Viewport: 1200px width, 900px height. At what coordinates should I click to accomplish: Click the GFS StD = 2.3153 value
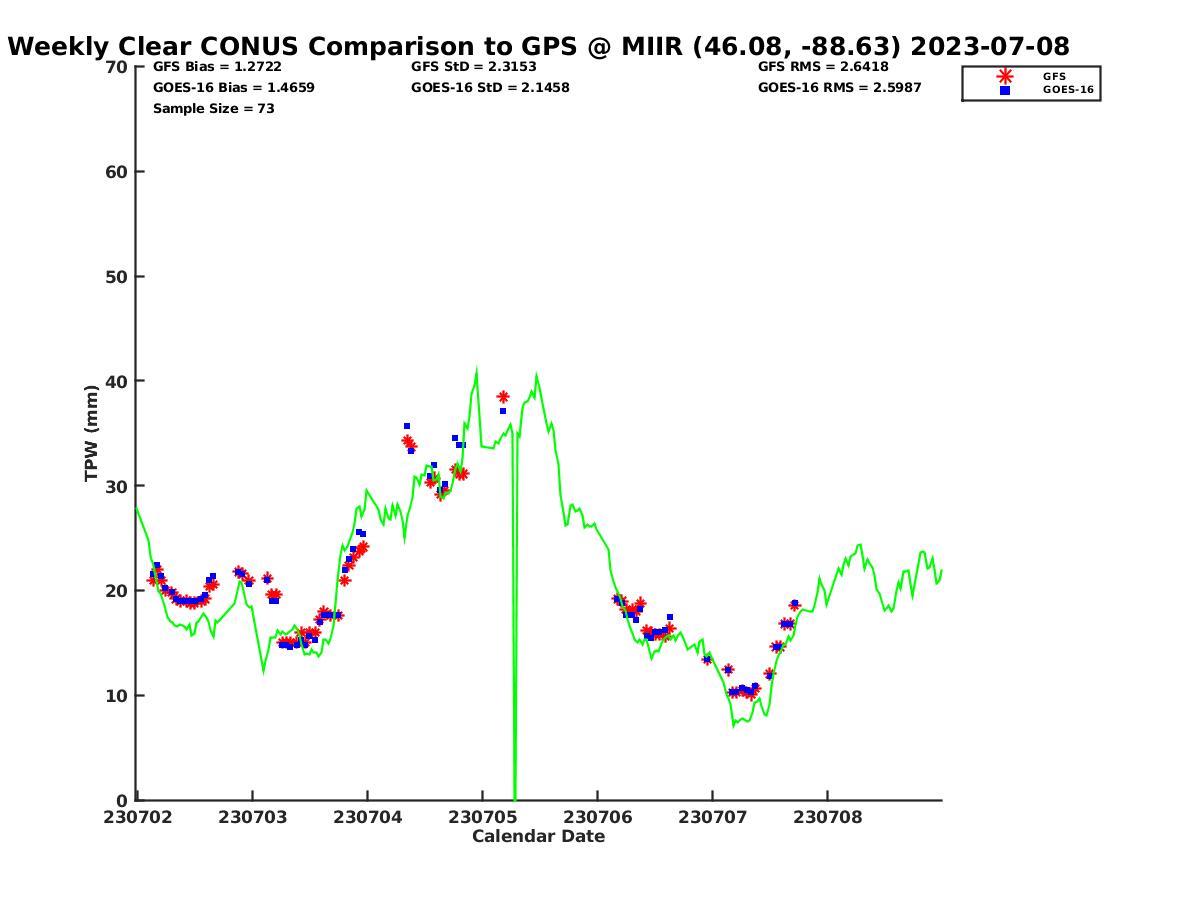point(473,67)
